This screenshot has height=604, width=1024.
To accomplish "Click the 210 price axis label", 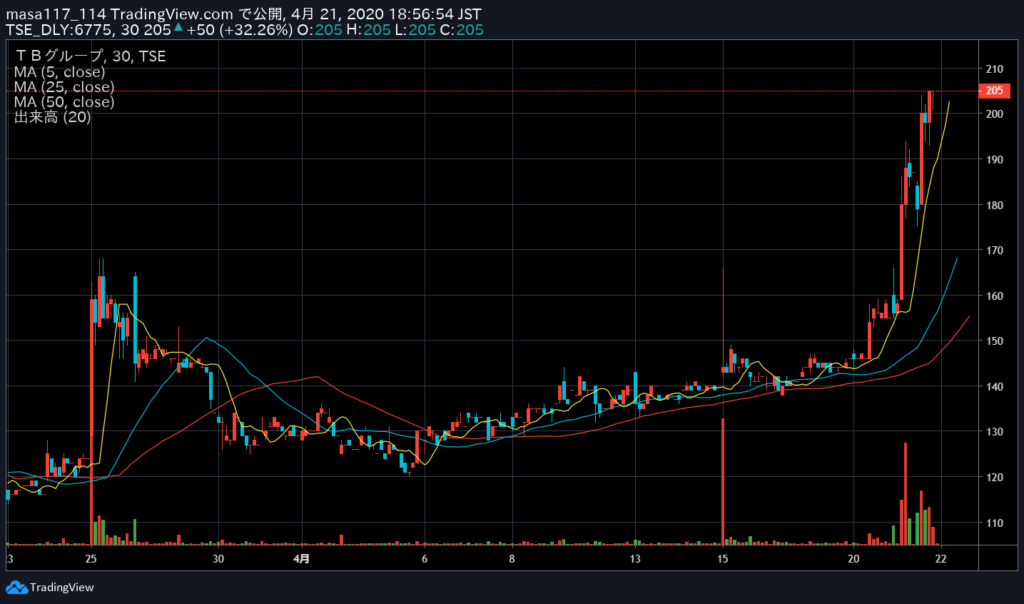I will [995, 69].
